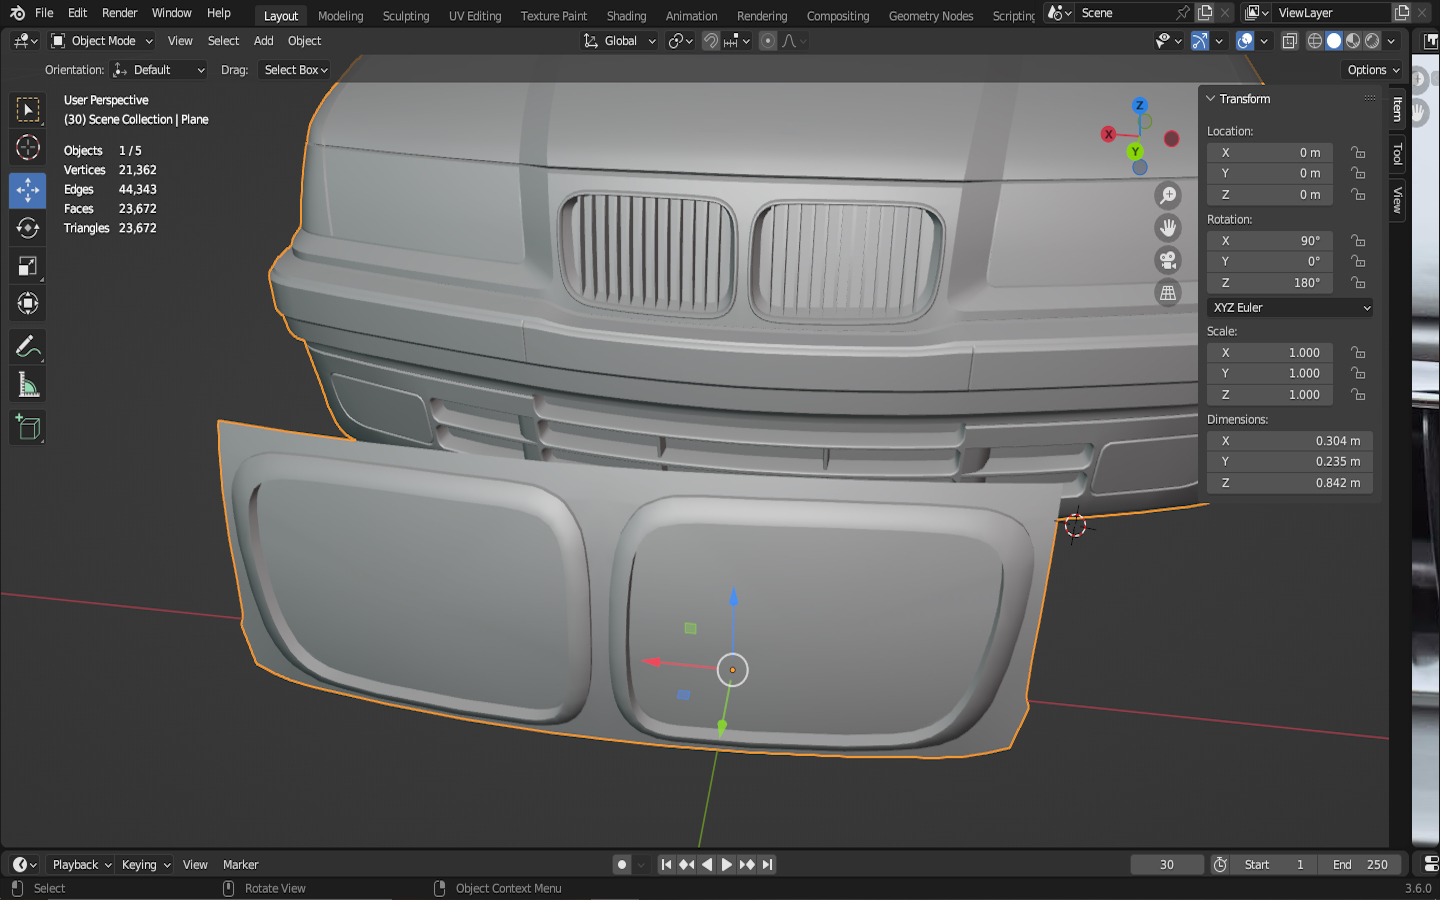Select the Measure ruler tool
The width and height of the screenshot is (1440, 900).
28,385
